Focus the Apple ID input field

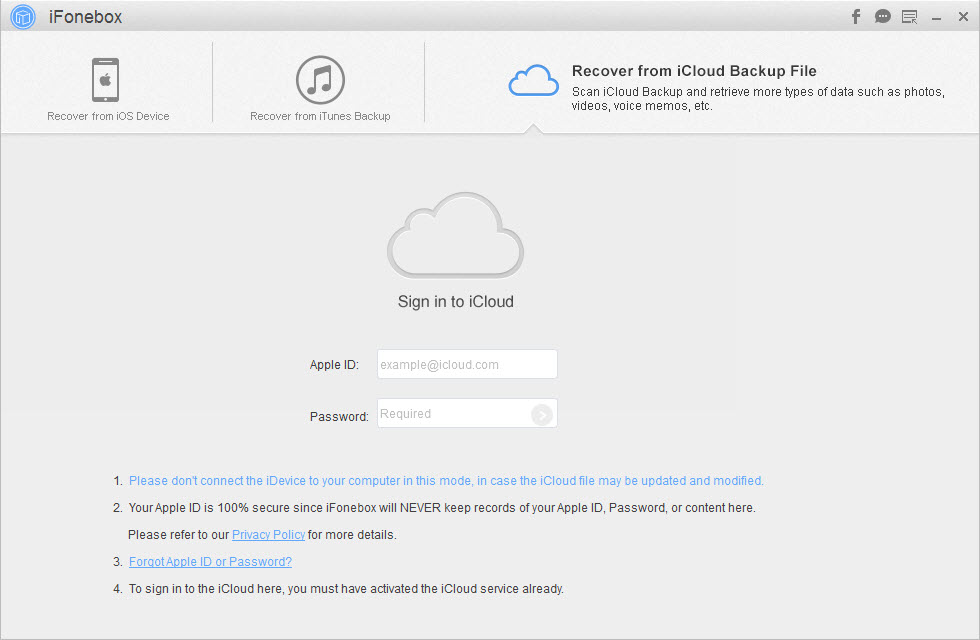click(x=467, y=364)
